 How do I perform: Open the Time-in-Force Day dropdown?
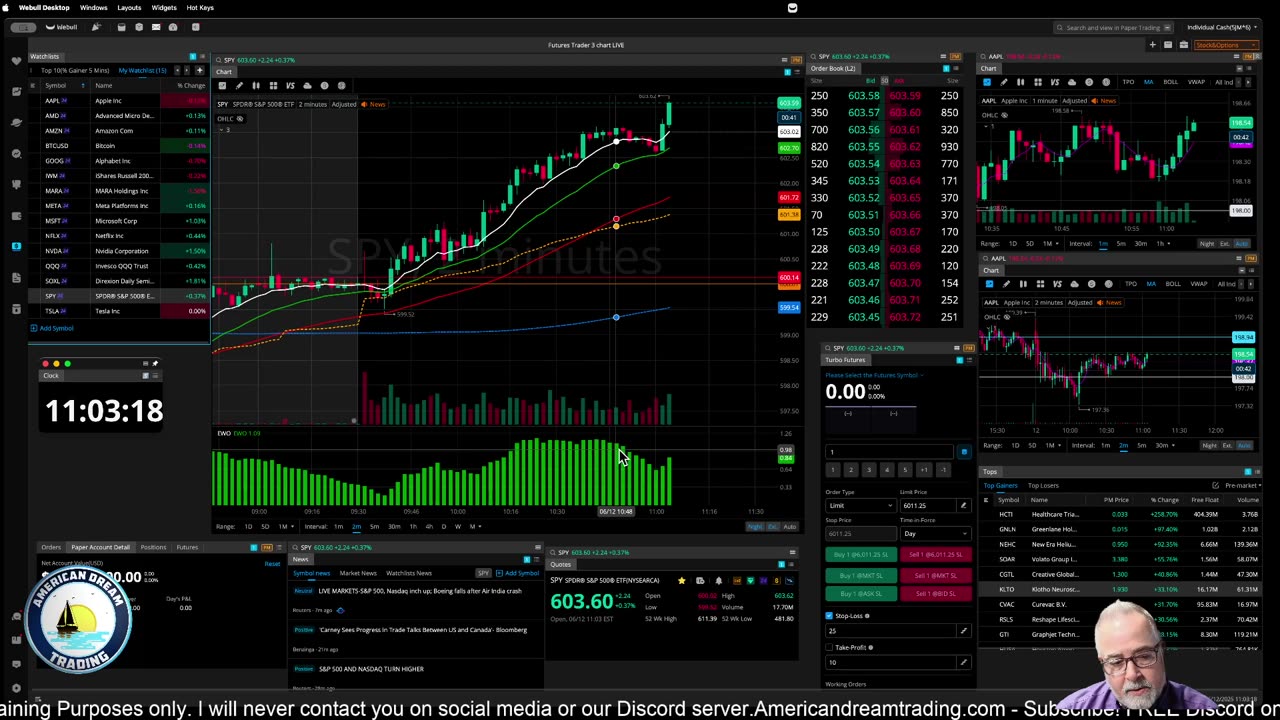click(934, 533)
